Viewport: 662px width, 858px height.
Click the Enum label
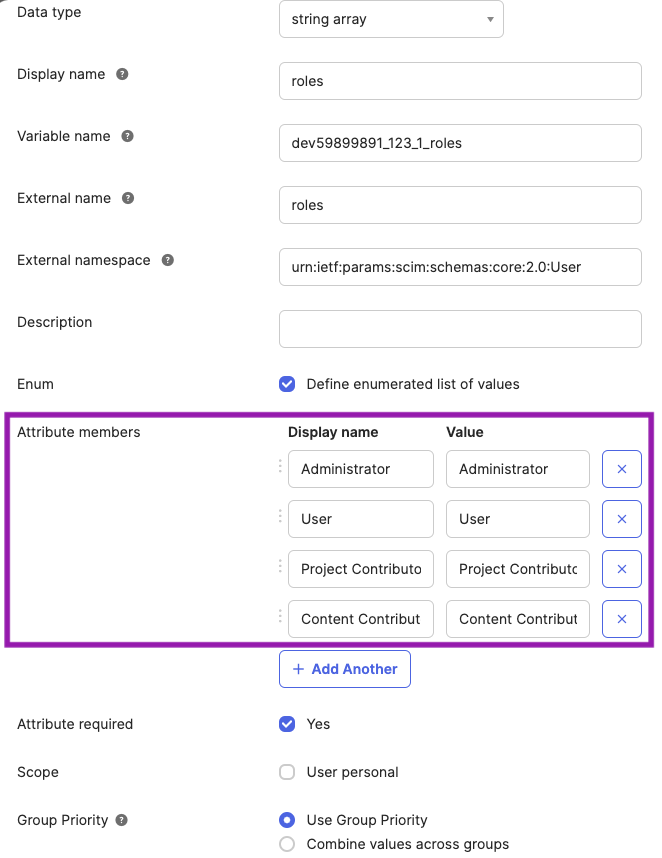pyautogui.click(x=35, y=384)
